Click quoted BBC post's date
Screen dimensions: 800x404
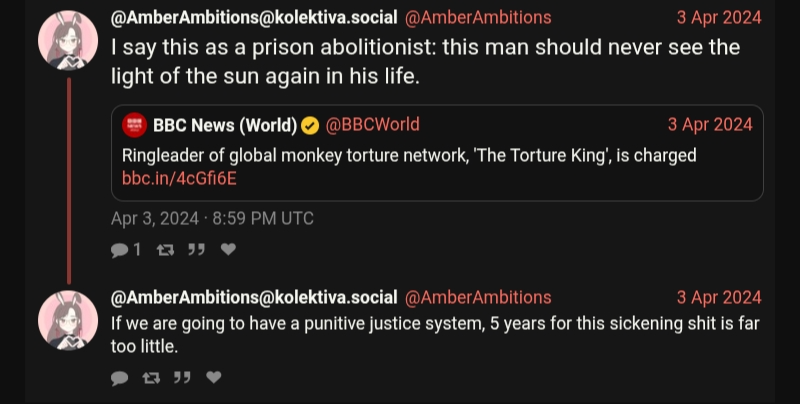[709, 125]
